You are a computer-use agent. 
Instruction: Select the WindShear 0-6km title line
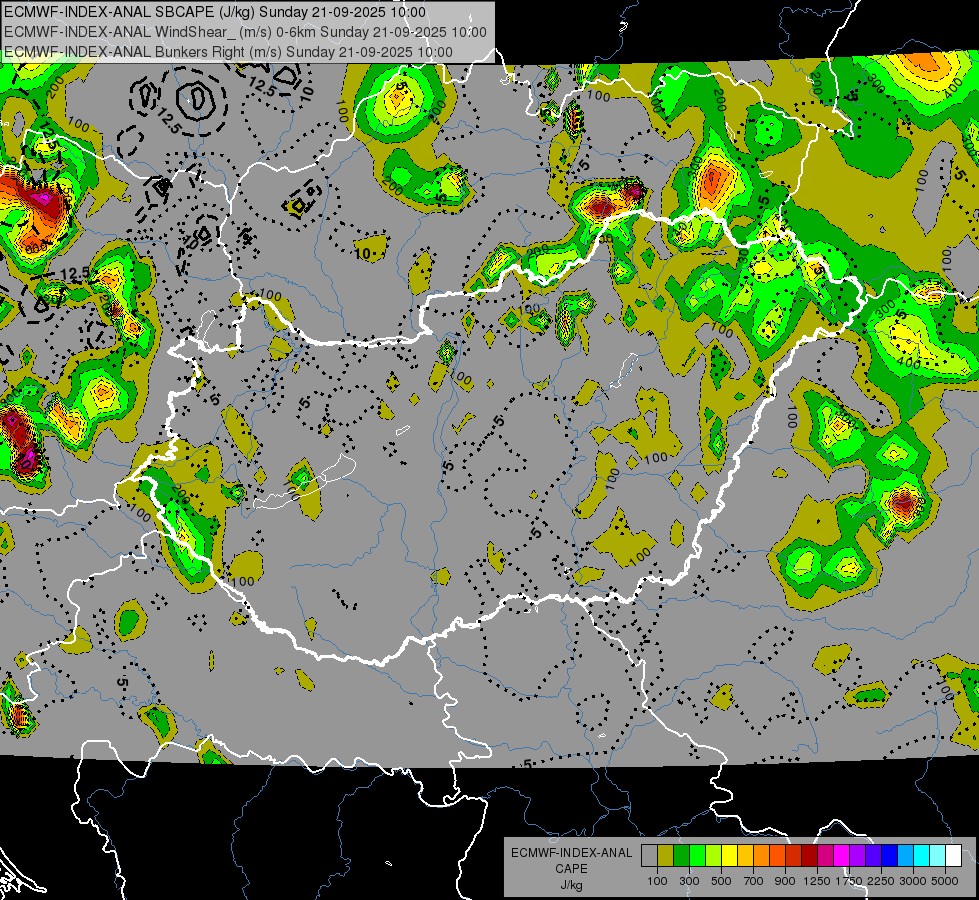(x=245, y=31)
